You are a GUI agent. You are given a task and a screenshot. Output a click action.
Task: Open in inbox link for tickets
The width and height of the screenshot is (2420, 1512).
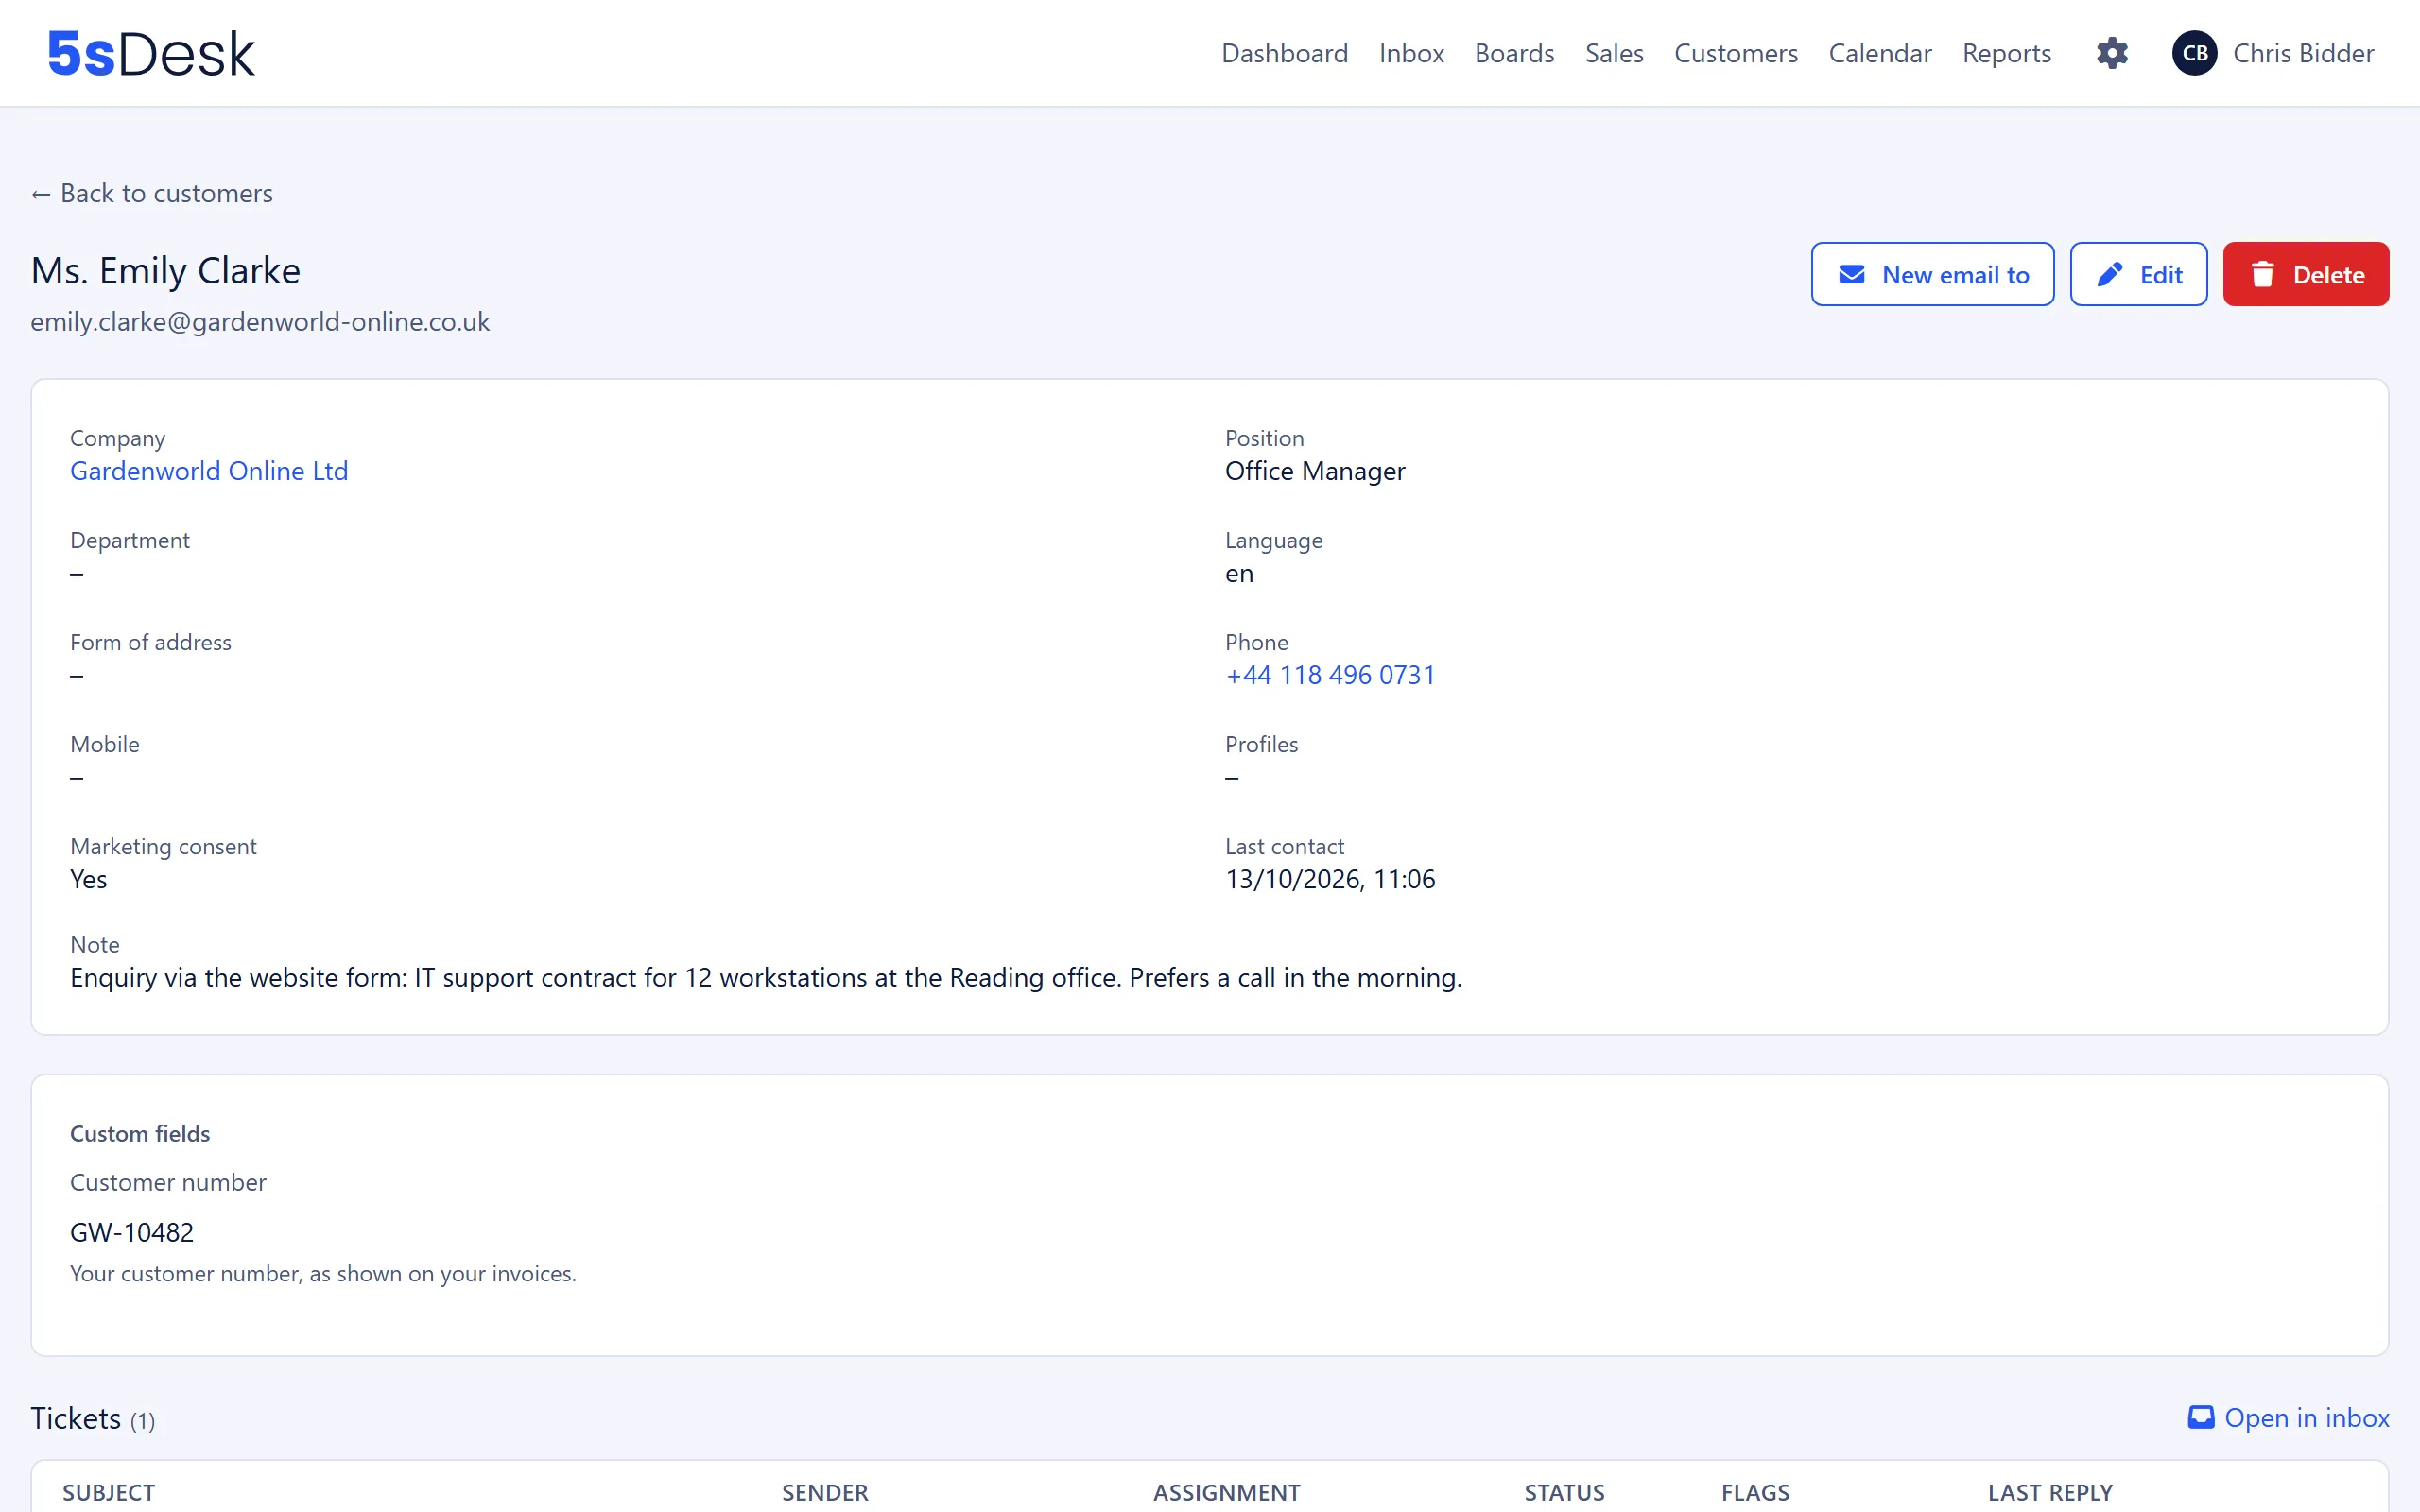tap(2288, 1418)
